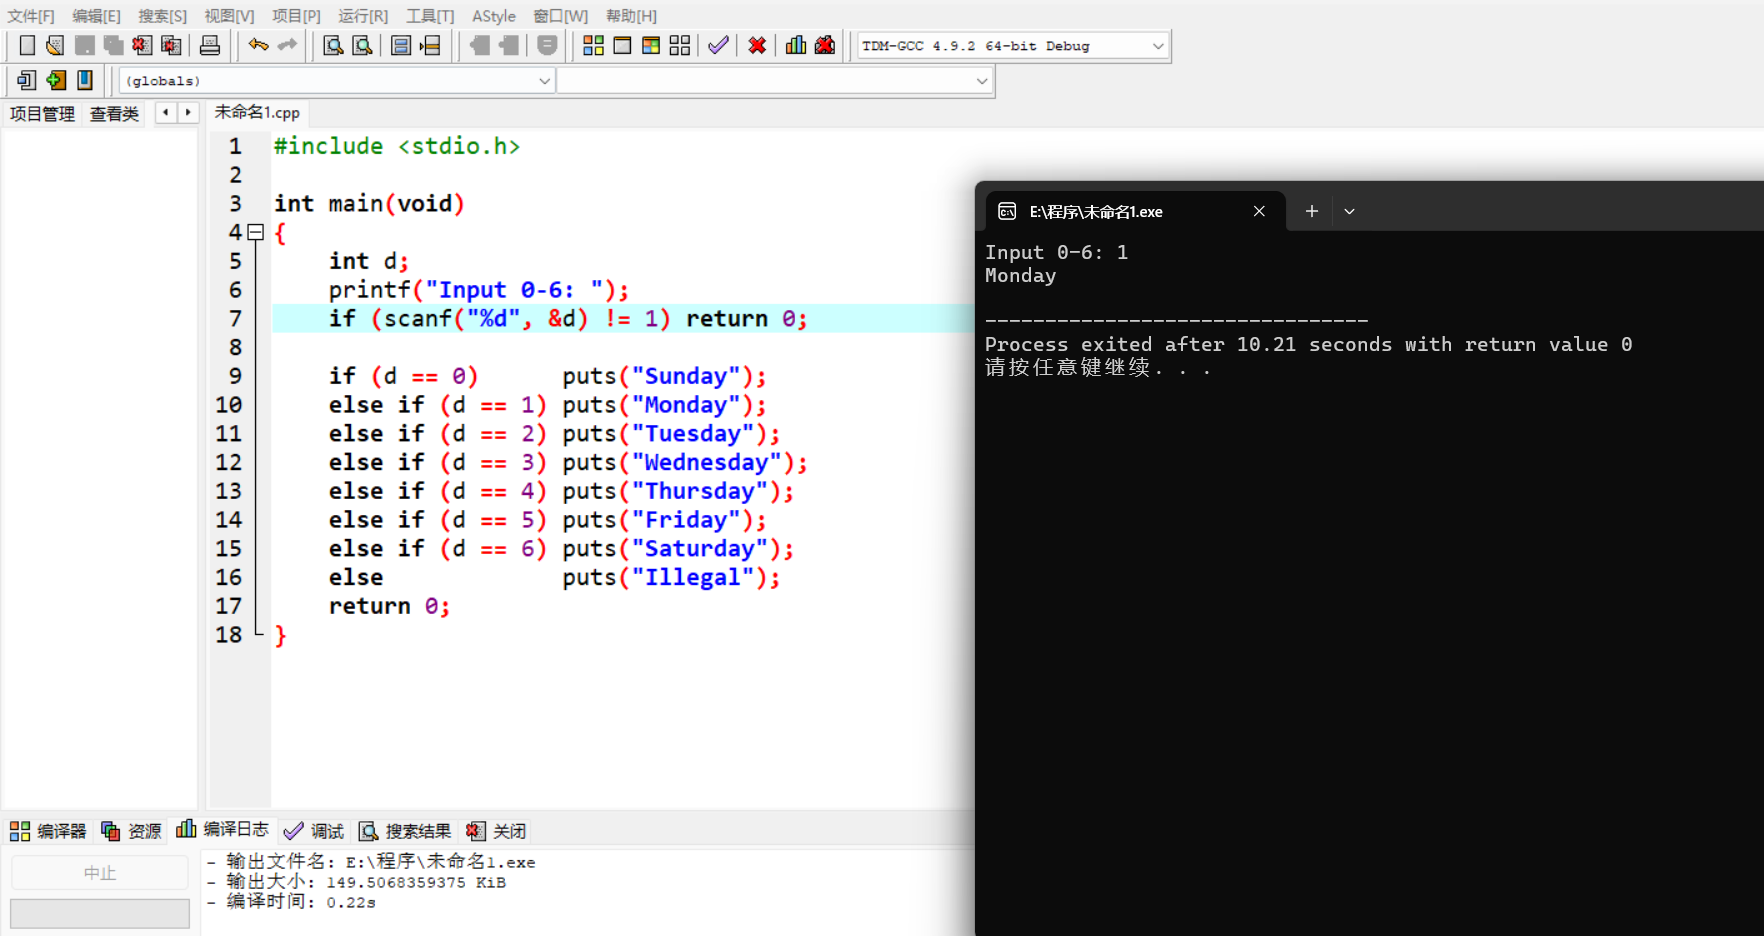Image resolution: width=1764 pixels, height=936 pixels.
Task: Click the Undo arrow icon
Action: [x=258, y=45]
